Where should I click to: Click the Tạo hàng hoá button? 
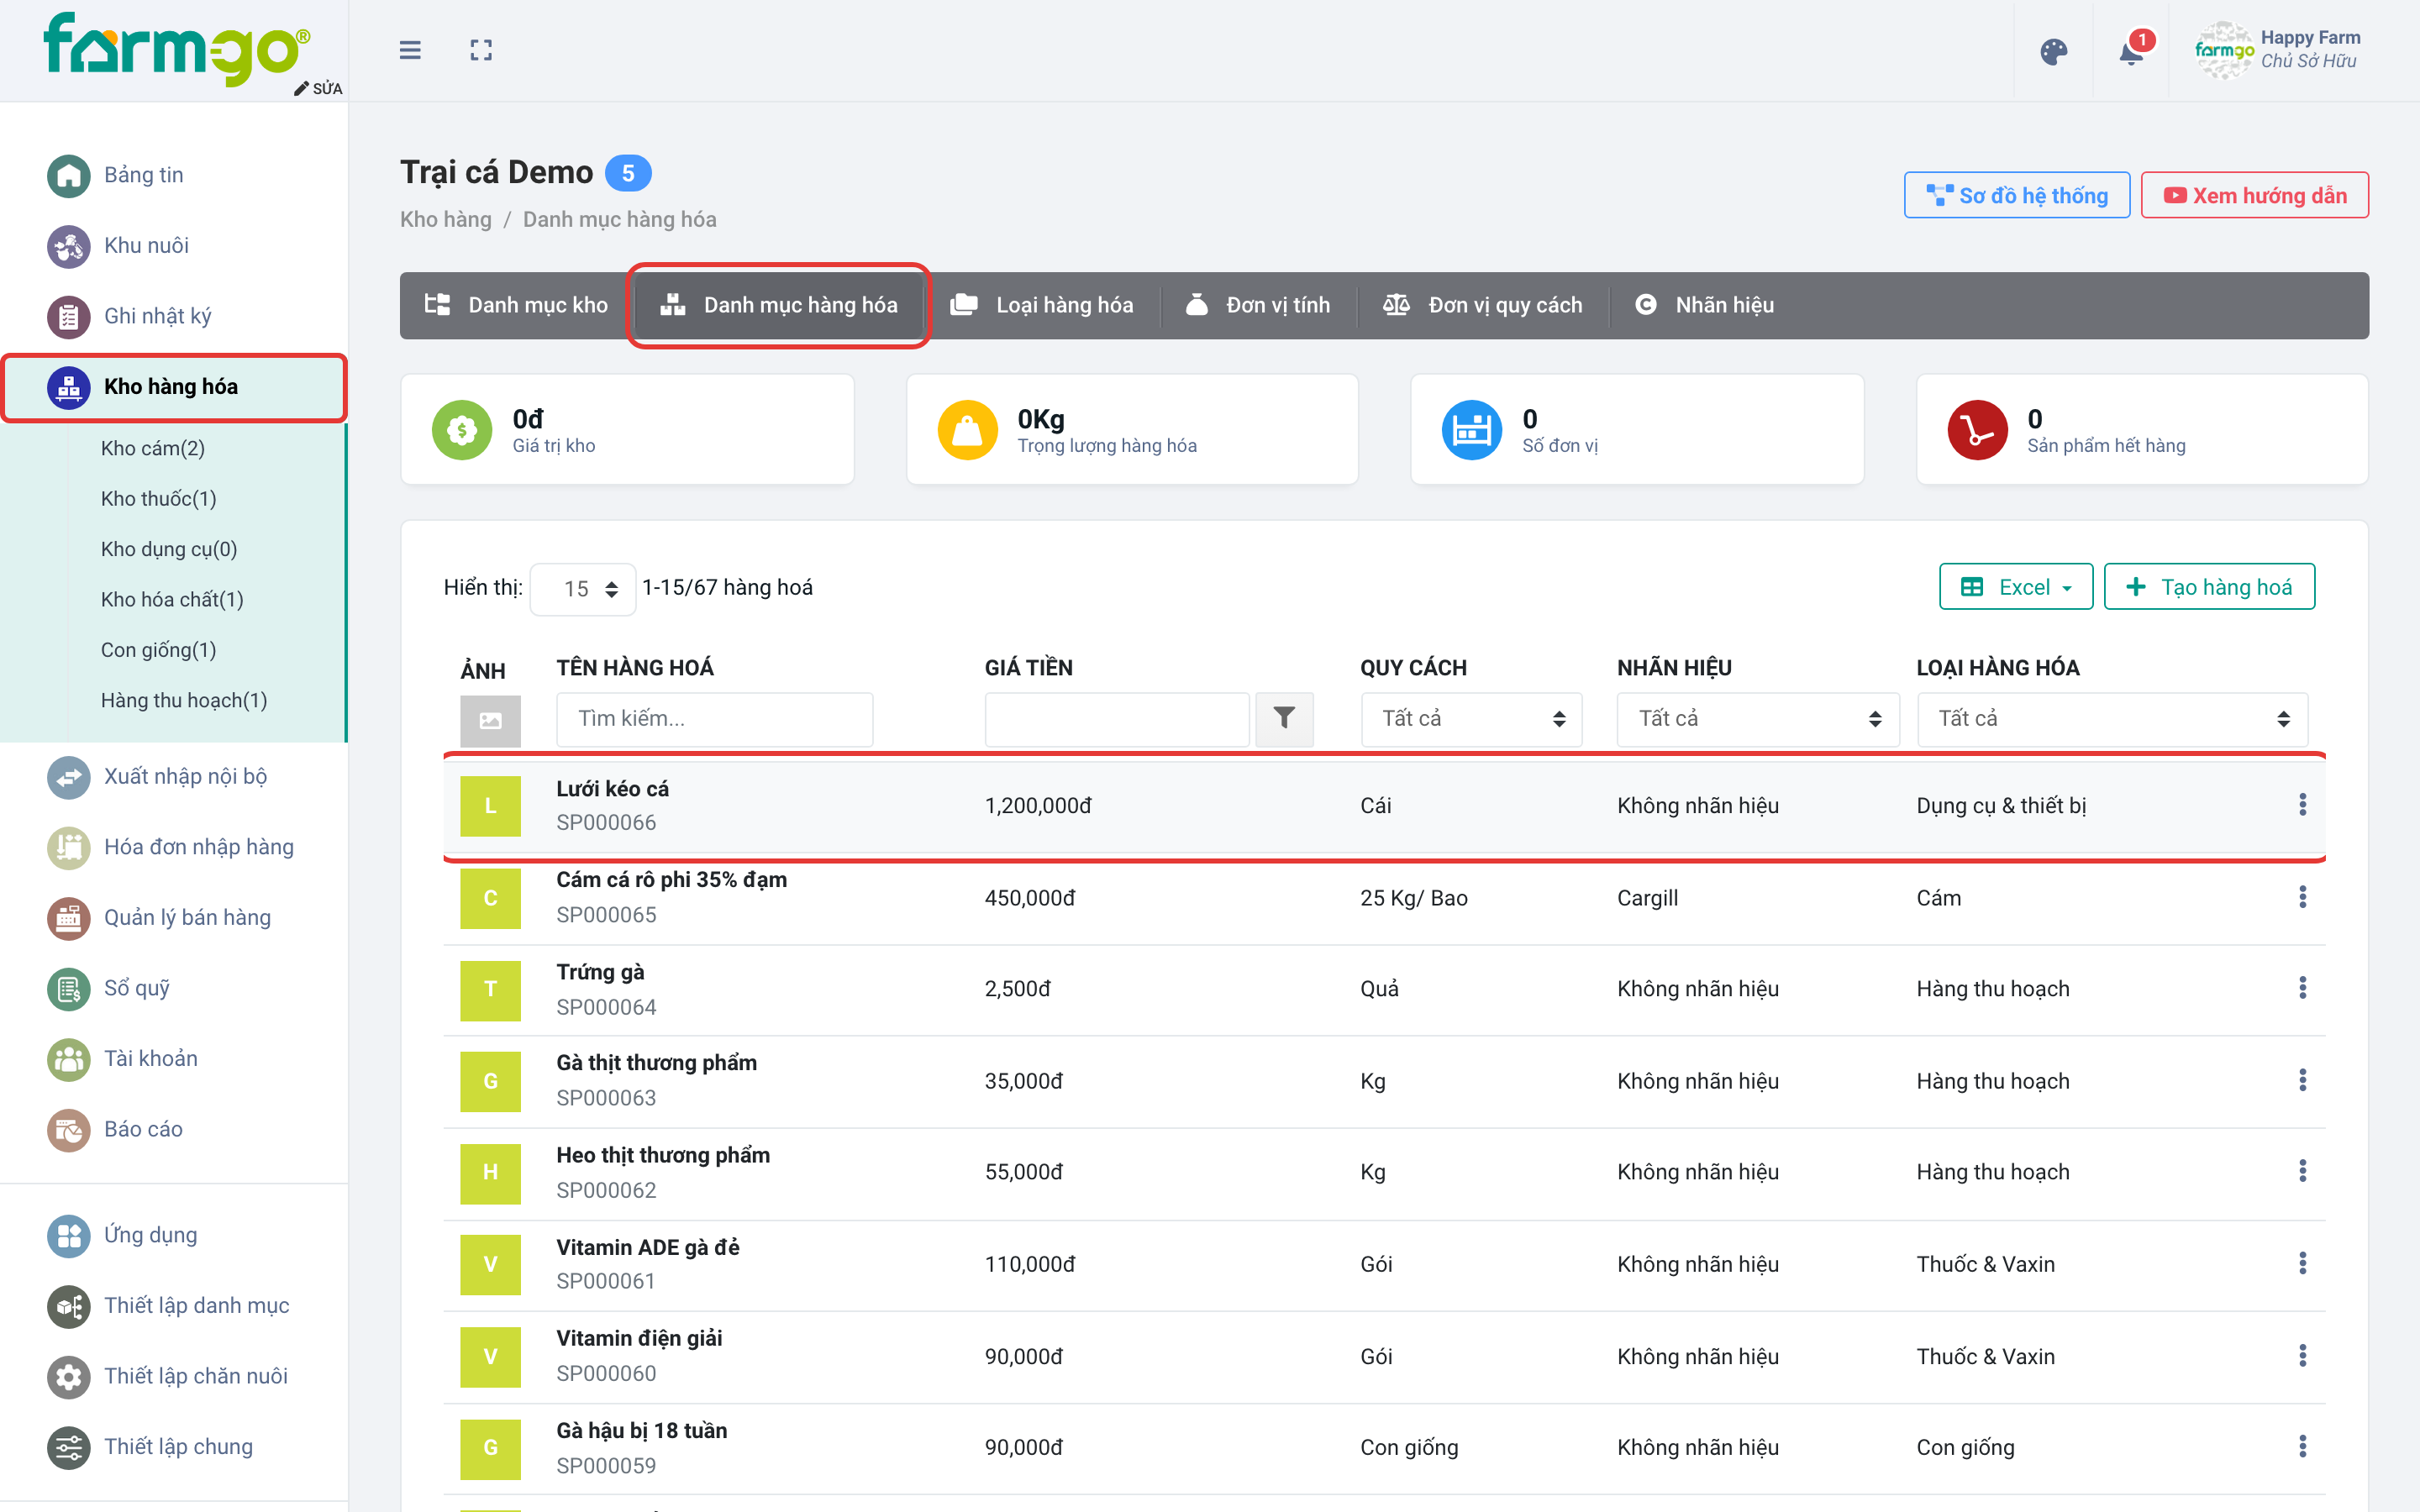(x=2208, y=587)
